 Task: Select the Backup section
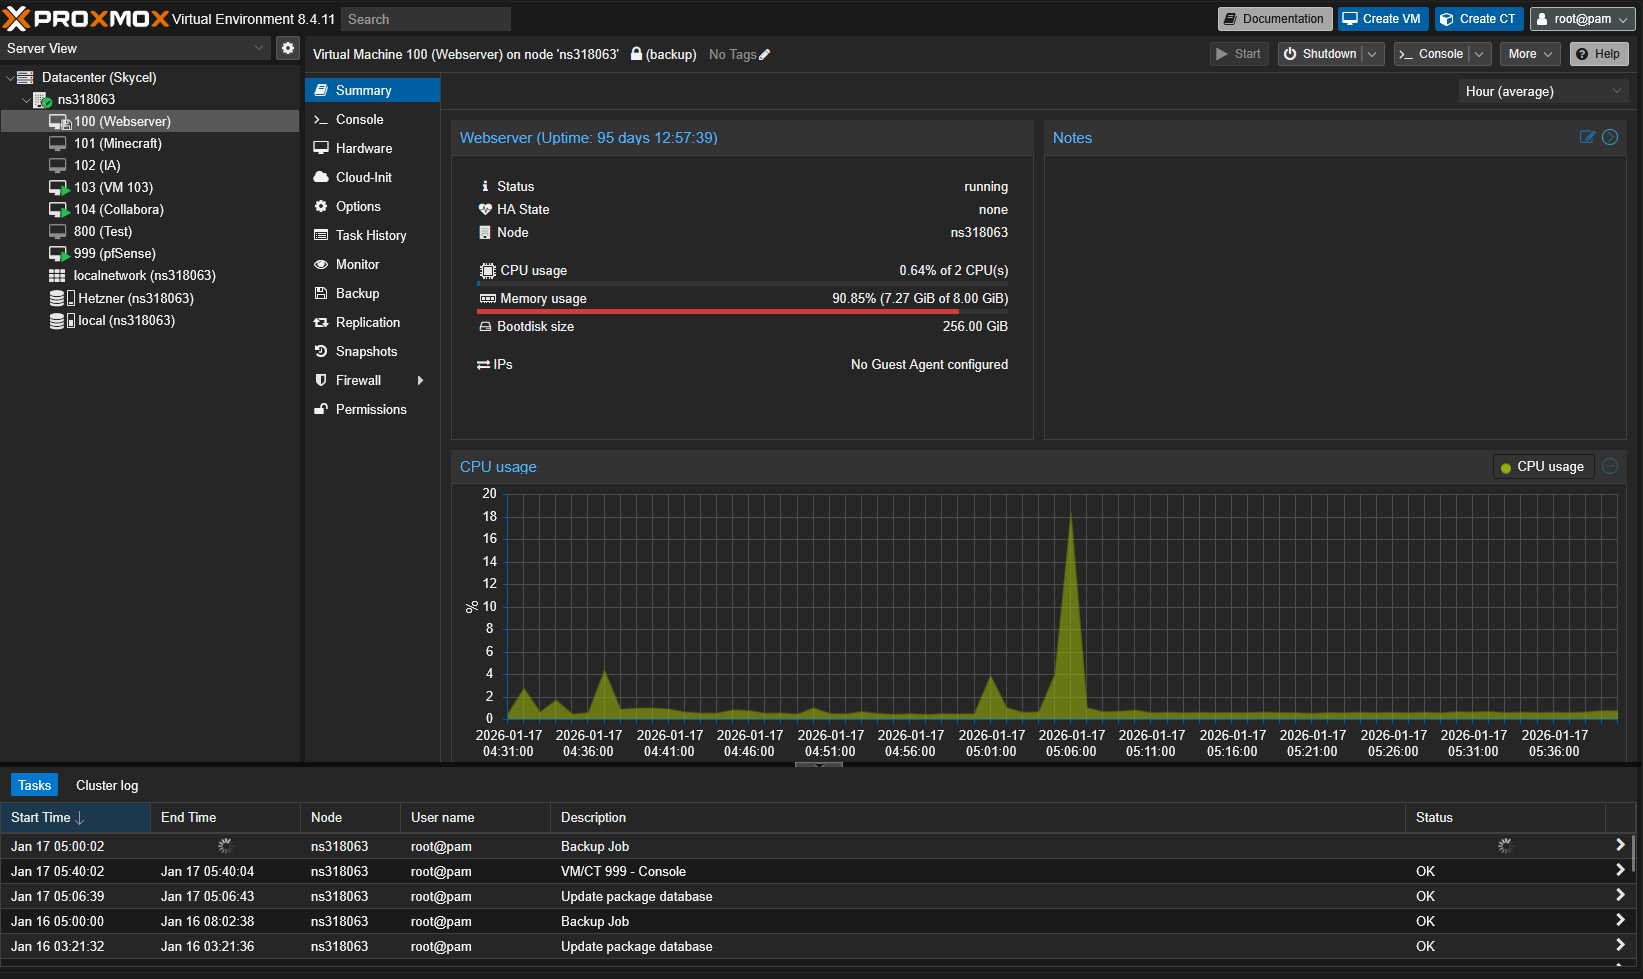[356, 293]
